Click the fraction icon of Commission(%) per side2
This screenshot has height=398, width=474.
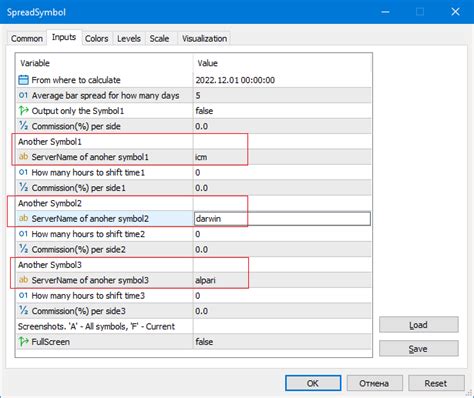[23, 249]
